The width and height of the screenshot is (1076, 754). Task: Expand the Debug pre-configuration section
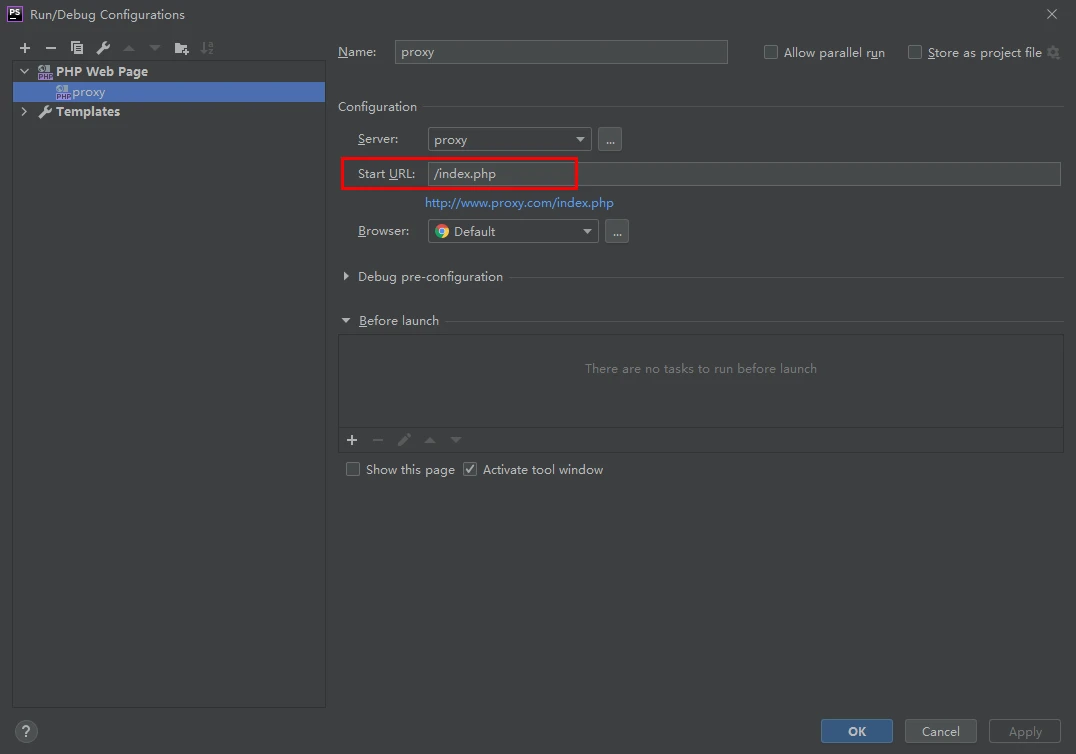point(347,277)
